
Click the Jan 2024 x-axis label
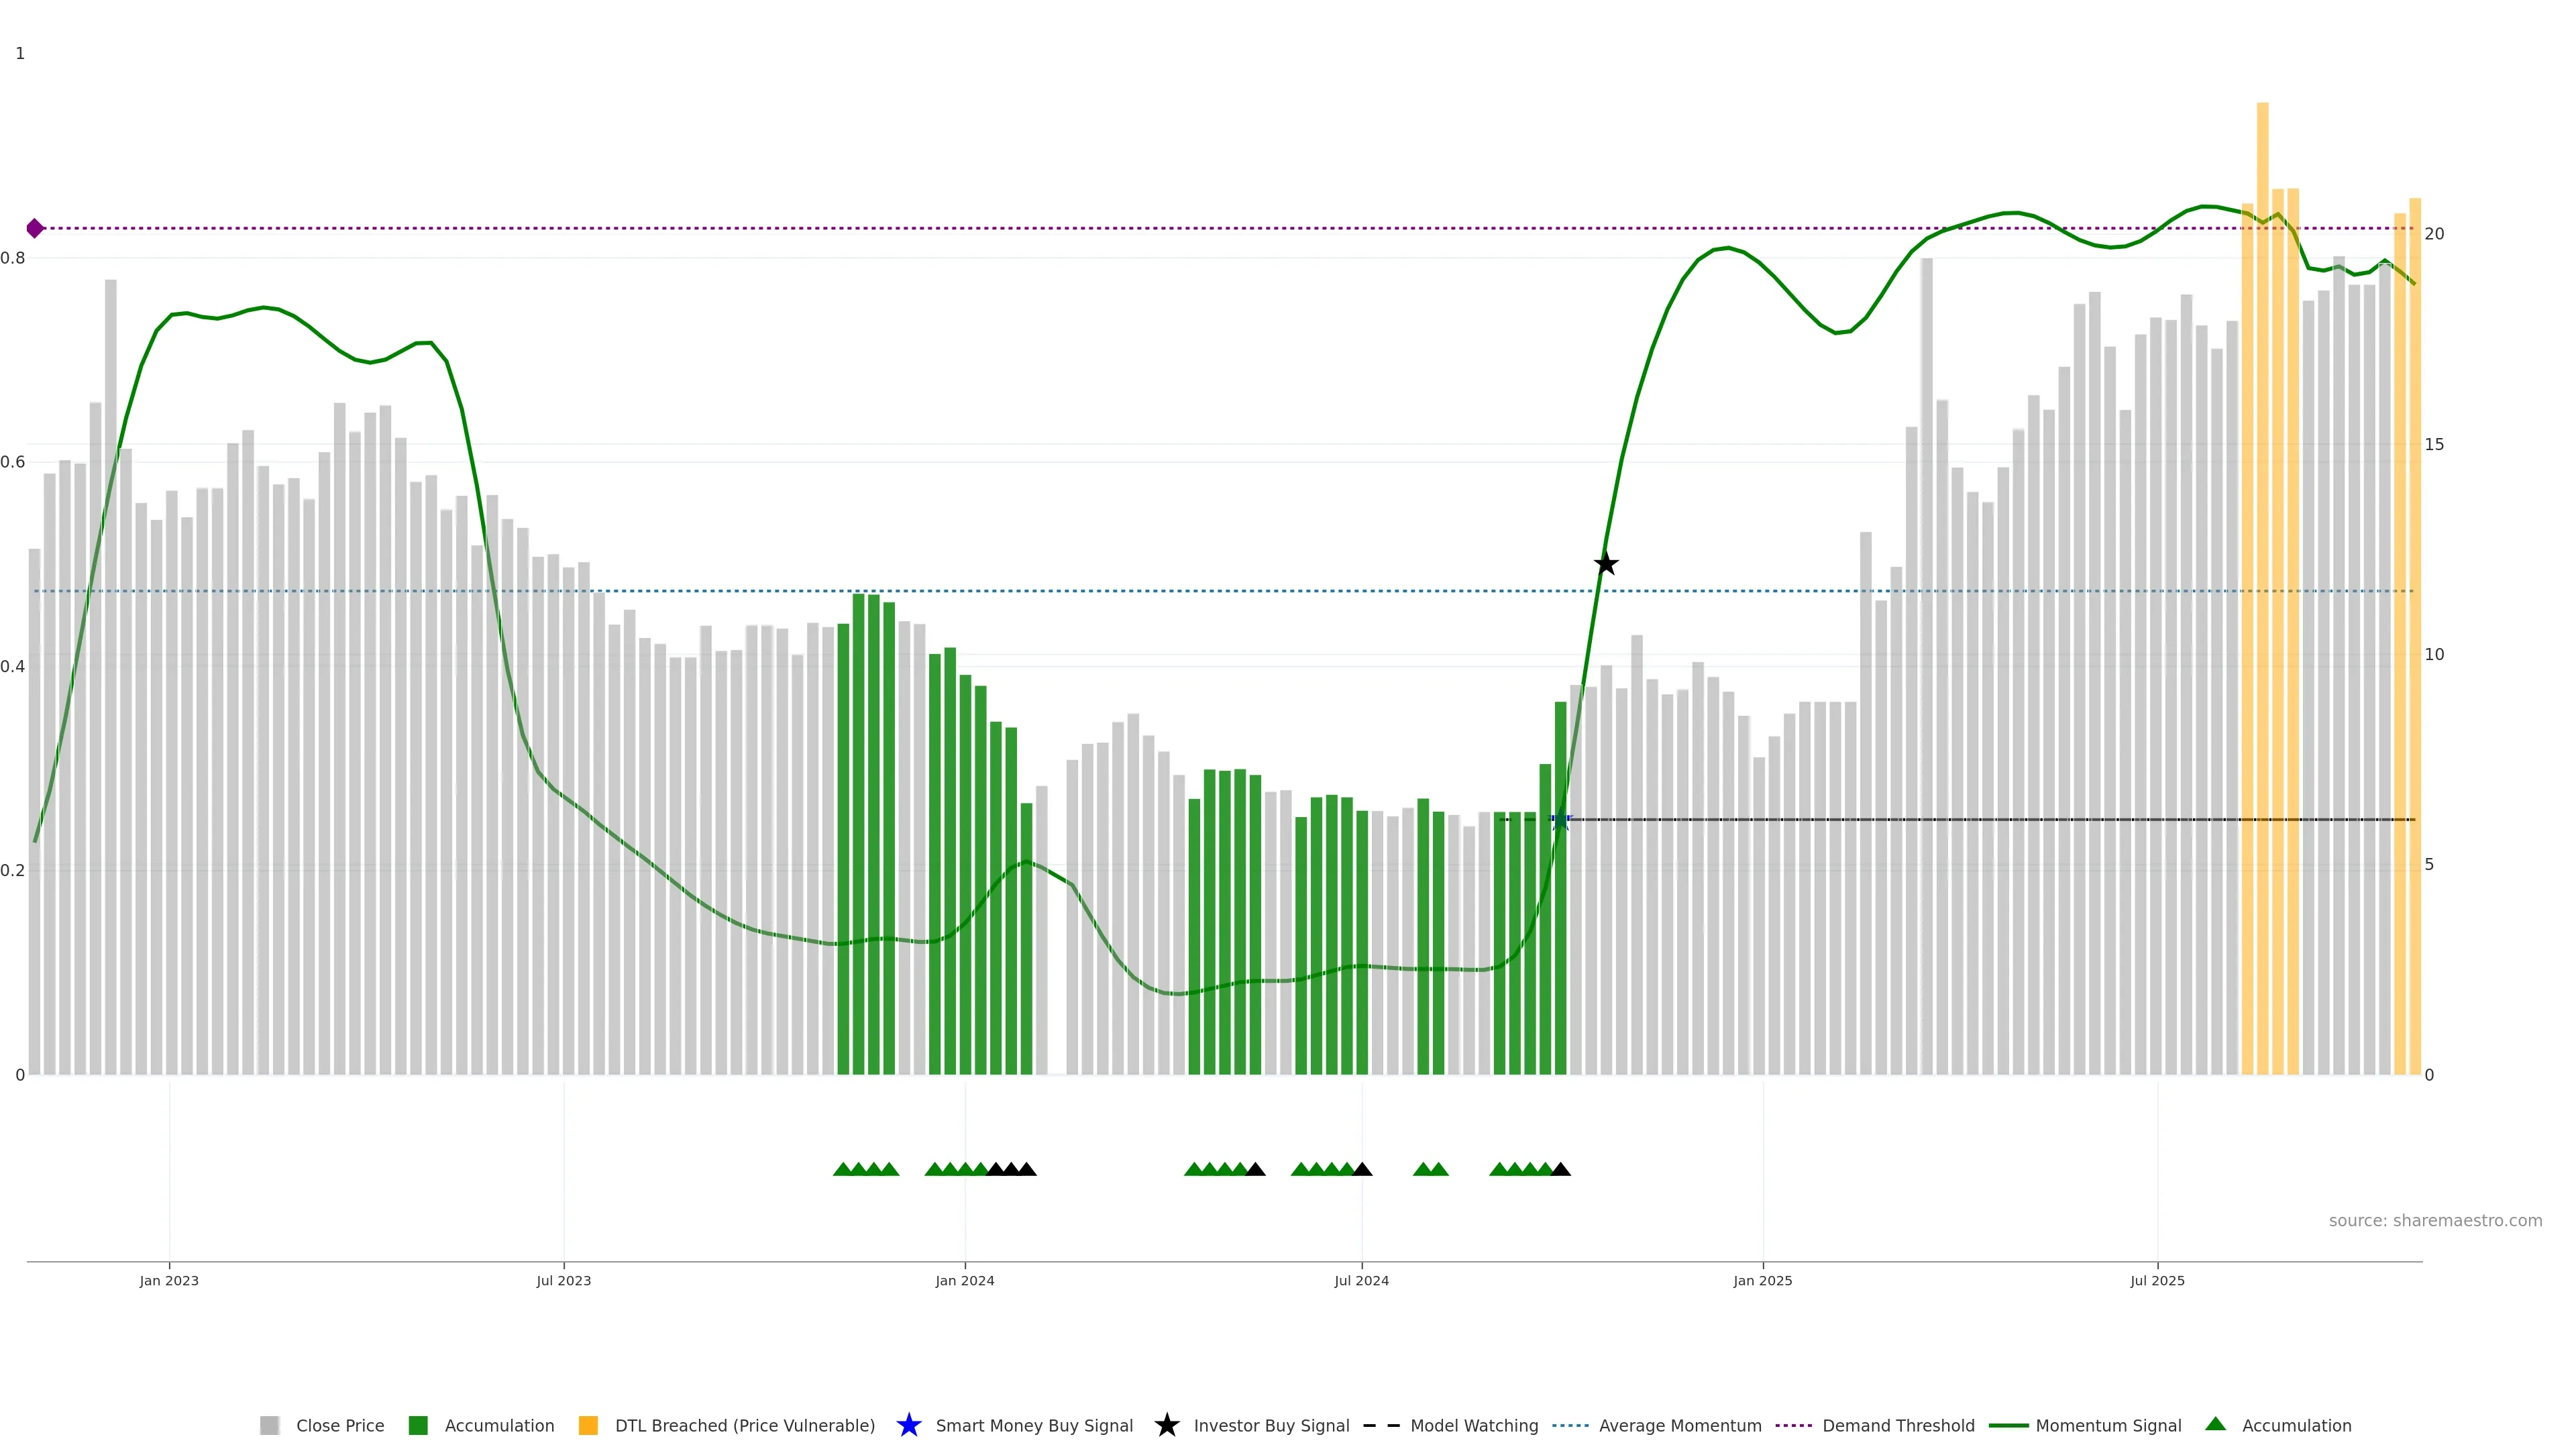coord(964,1281)
